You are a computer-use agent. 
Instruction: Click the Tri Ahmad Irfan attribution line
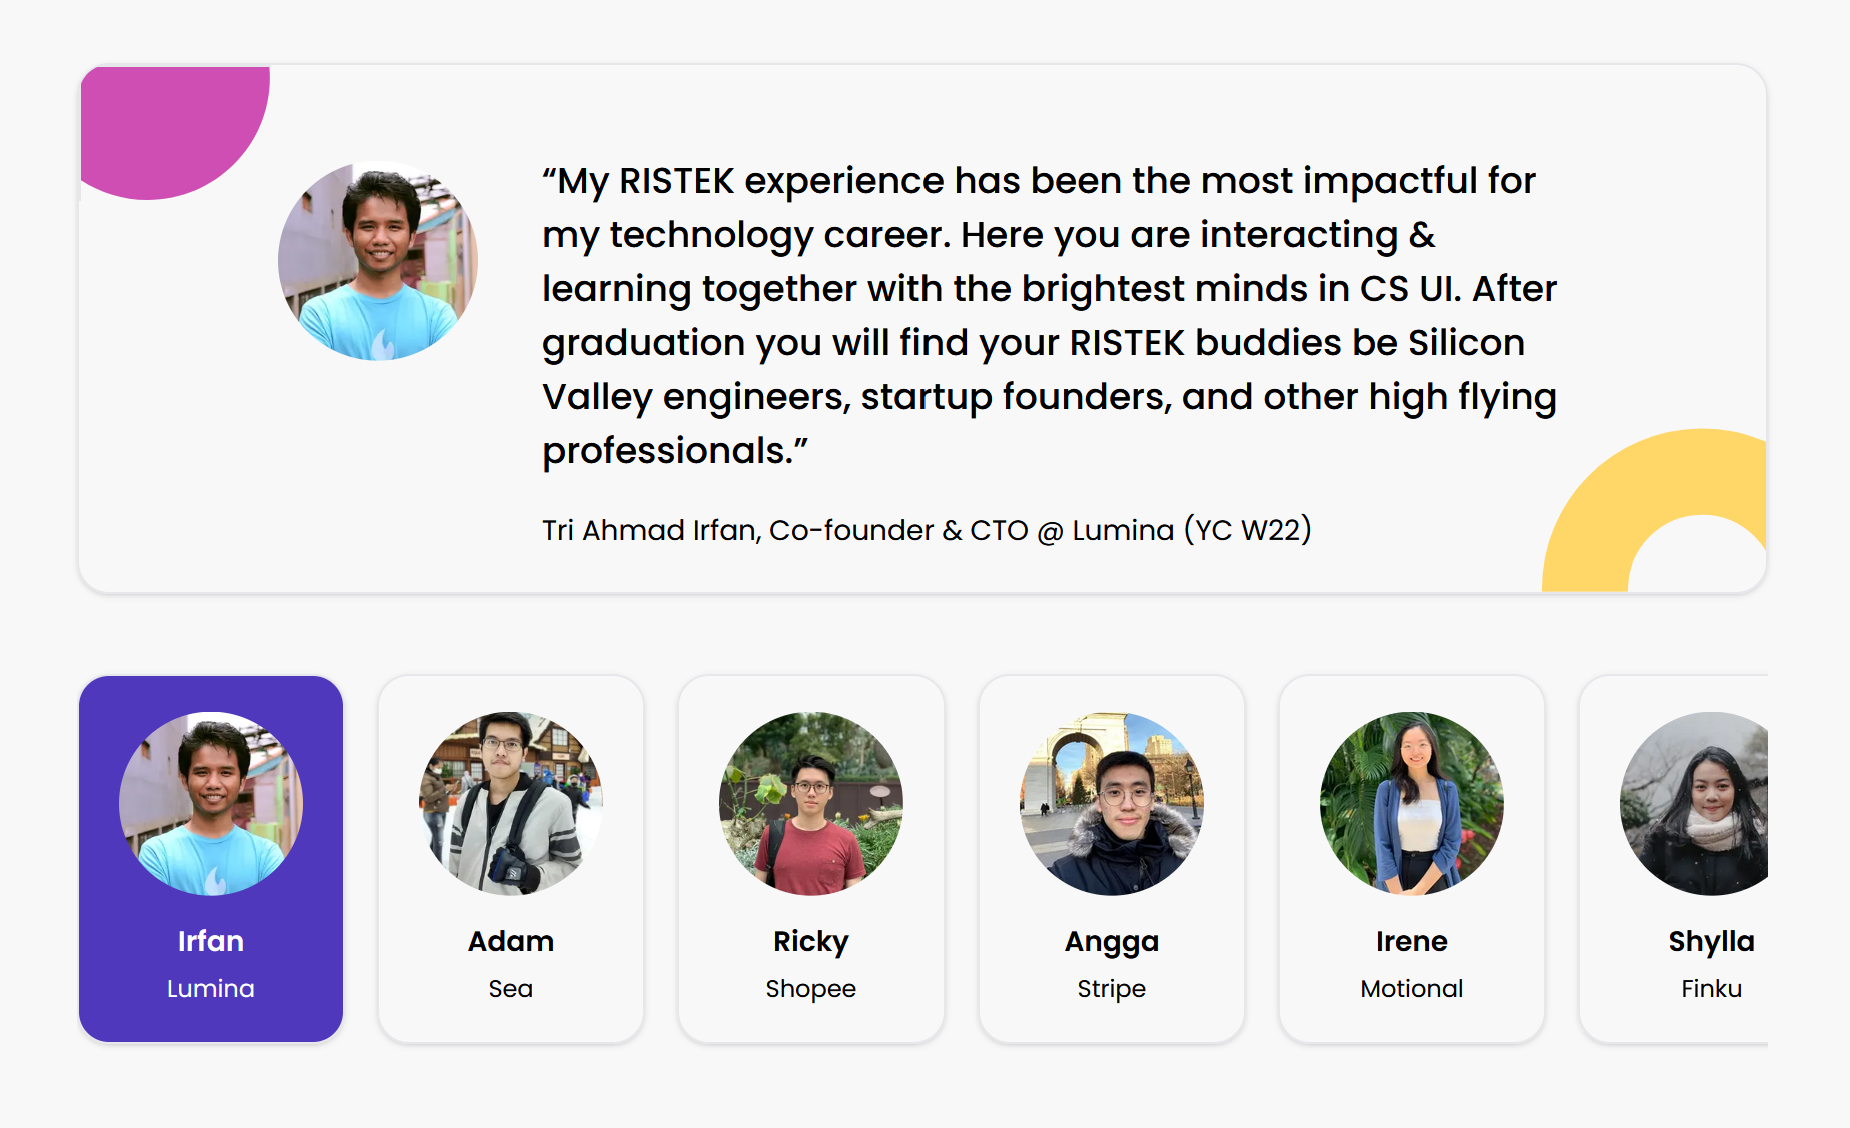click(x=926, y=530)
